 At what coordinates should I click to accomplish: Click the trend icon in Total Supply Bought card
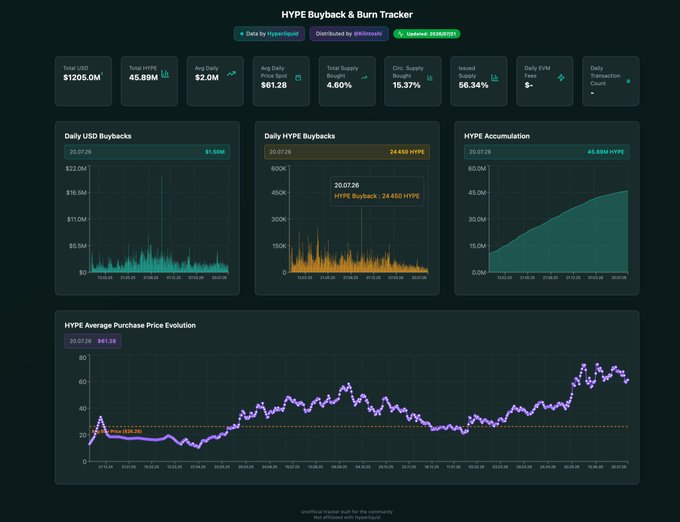(364, 78)
